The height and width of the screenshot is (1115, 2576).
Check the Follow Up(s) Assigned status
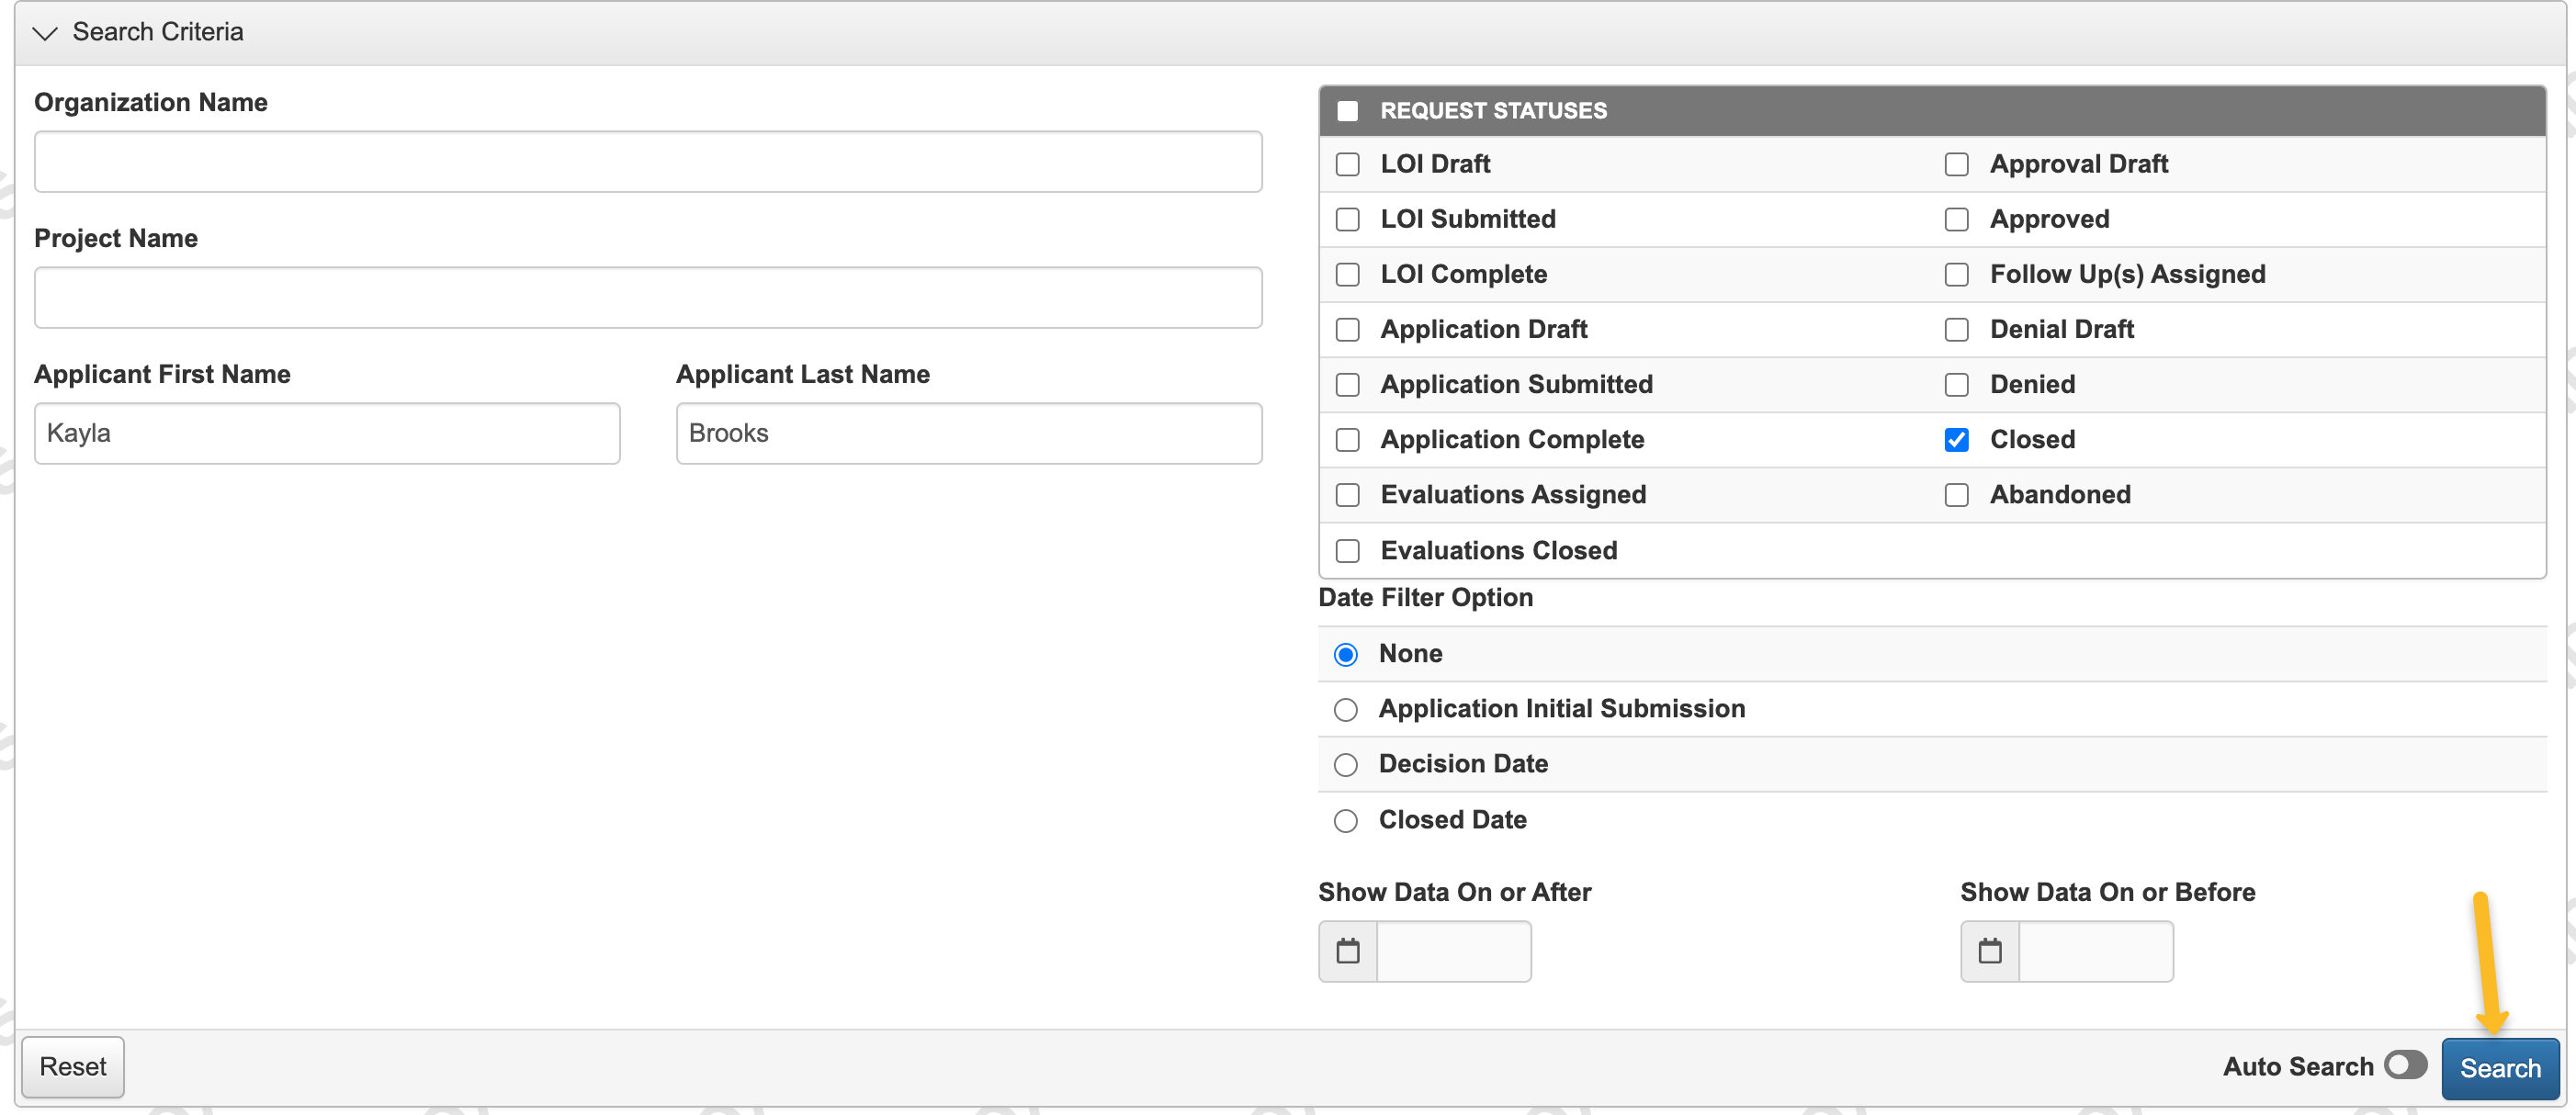click(1957, 274)
